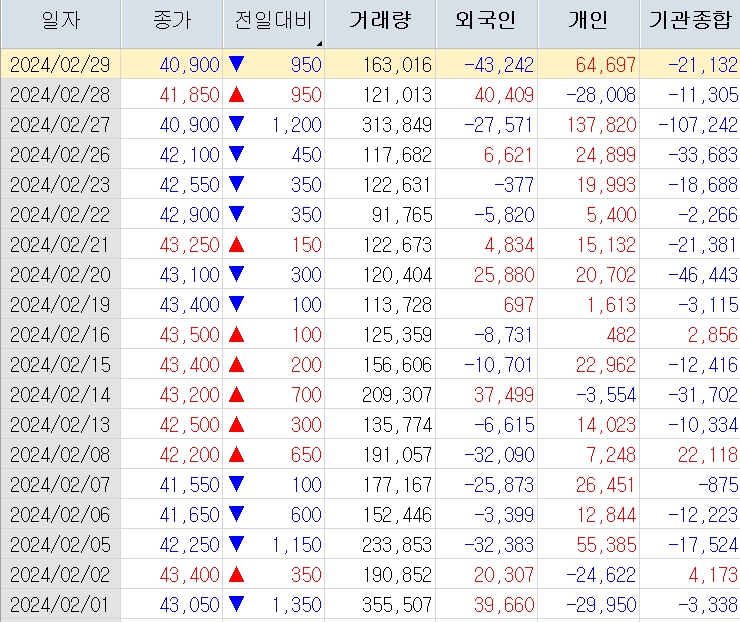Click the foreigner value -377
Screen dimensions: 740x622
pos(514,185)
